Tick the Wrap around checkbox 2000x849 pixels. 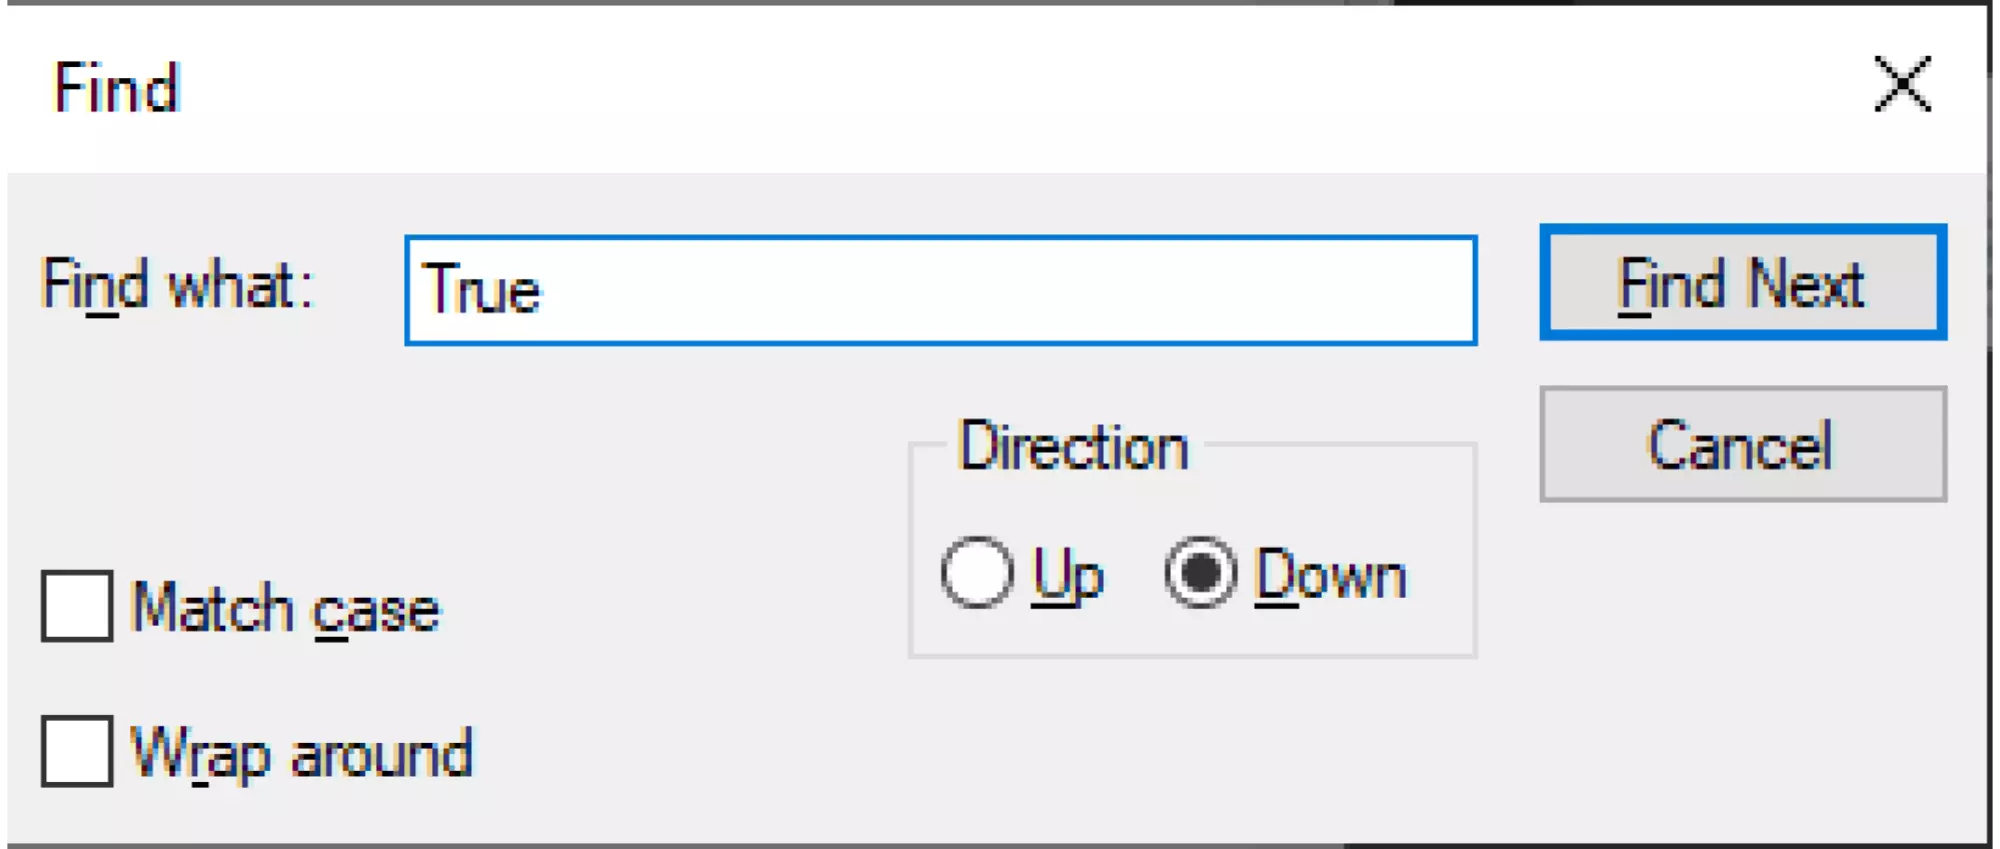point(77,751)
